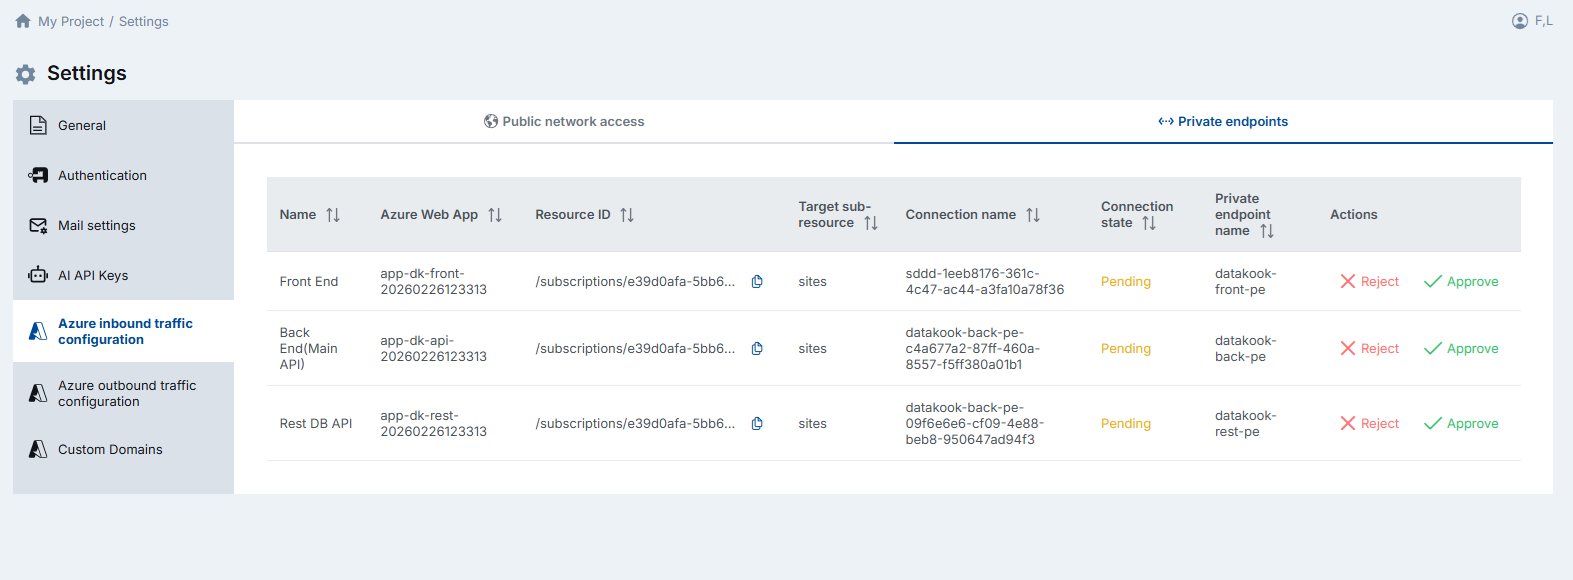Copy the Rest DB API resource ID

tap(757, 423)
